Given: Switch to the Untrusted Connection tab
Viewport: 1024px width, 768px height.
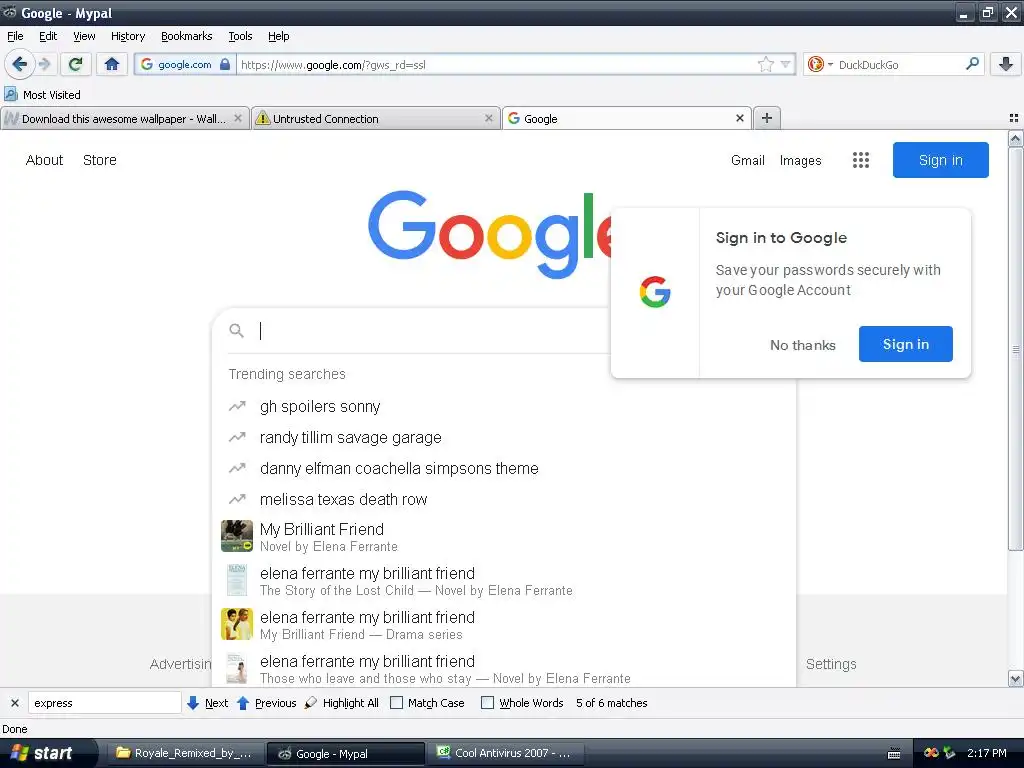Looking at the screenshot, I should [376, 118].
